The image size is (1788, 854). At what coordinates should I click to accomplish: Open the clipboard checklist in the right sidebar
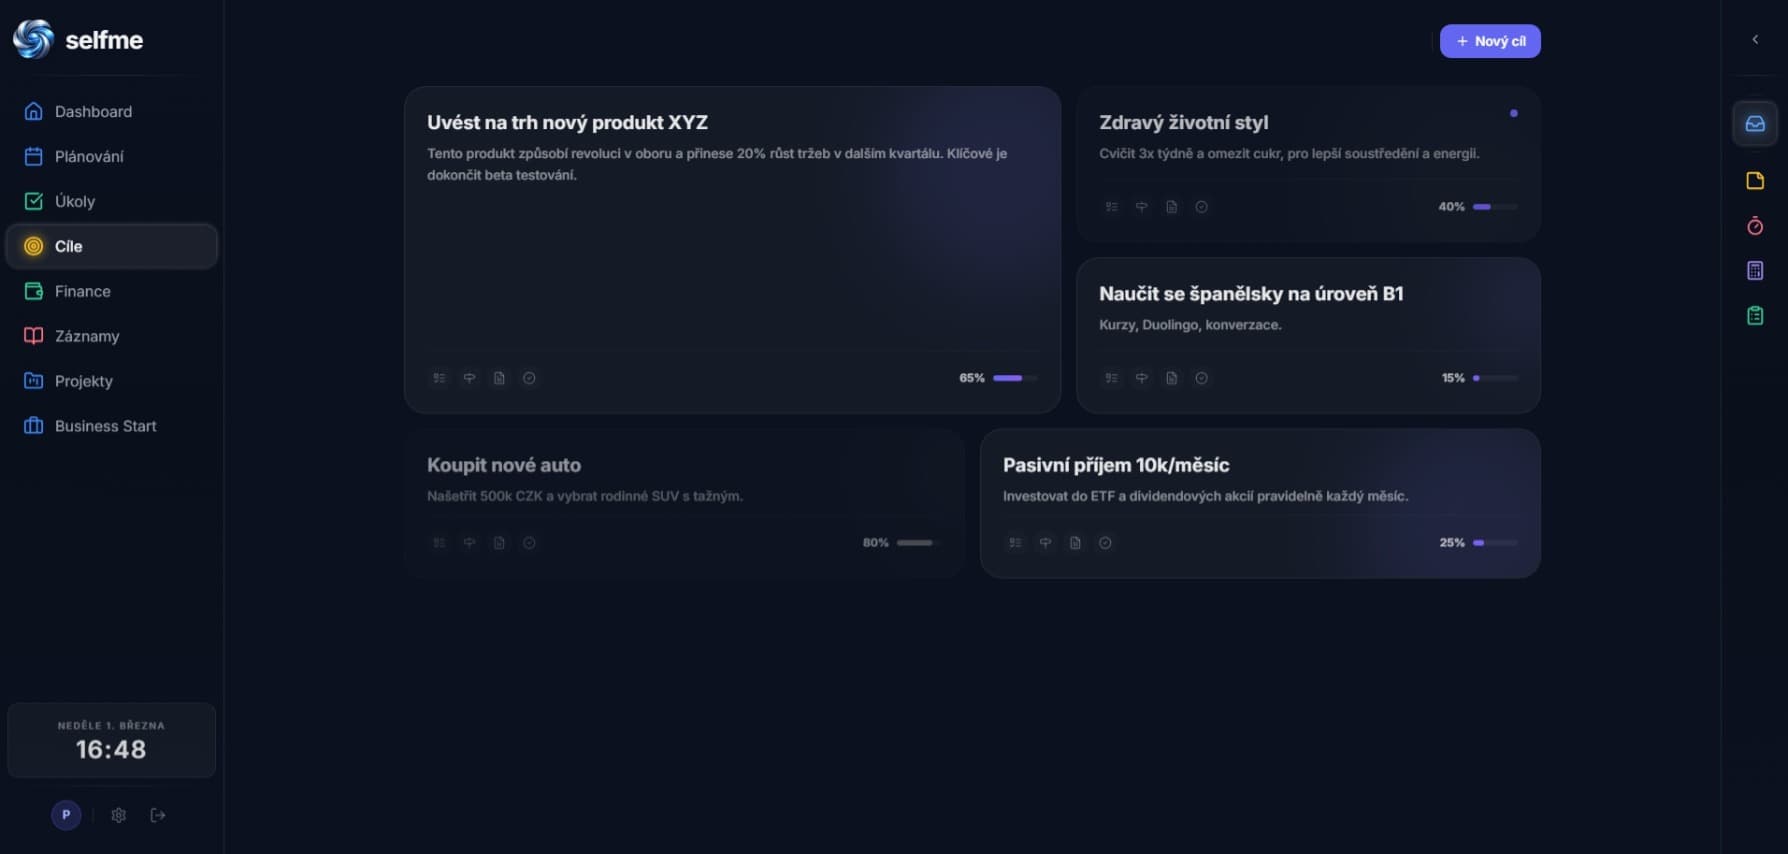tap(1755, 315)
